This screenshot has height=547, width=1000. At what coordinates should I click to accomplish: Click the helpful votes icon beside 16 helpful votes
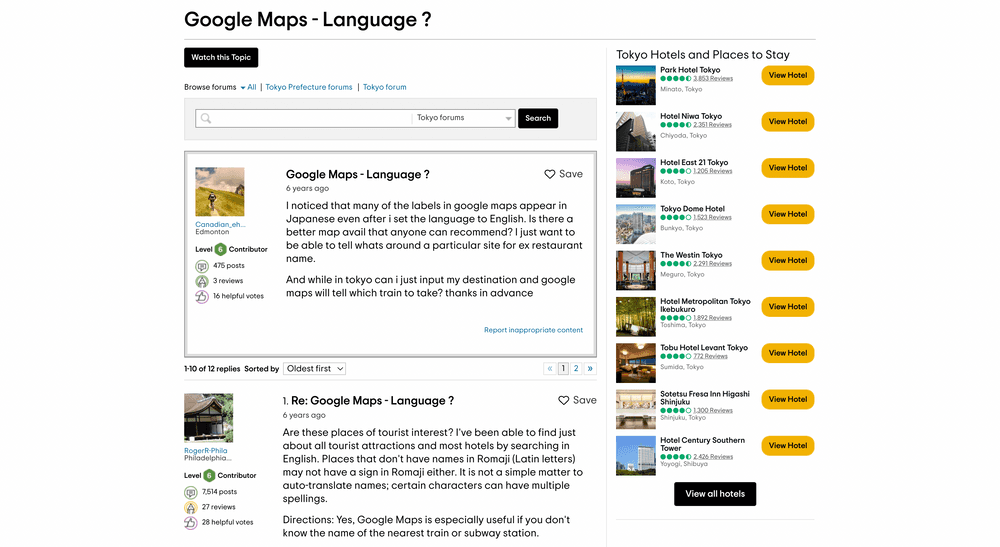pyautogui.click(x=203, y=296)
